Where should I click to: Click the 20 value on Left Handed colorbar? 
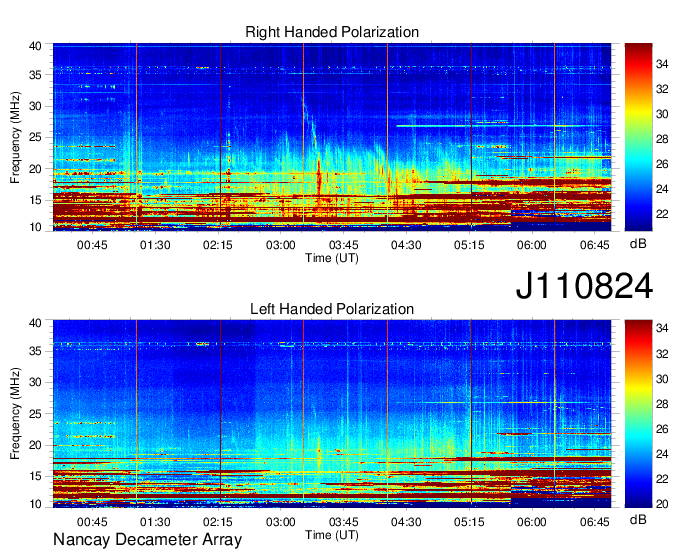click(662, 503)
